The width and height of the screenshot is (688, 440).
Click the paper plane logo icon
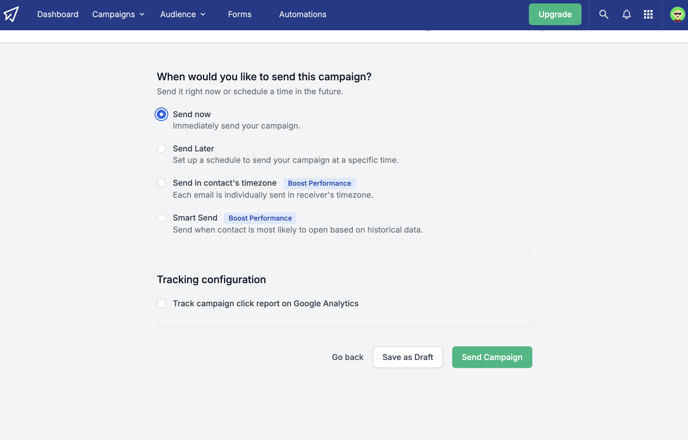(x=12, y=14)
